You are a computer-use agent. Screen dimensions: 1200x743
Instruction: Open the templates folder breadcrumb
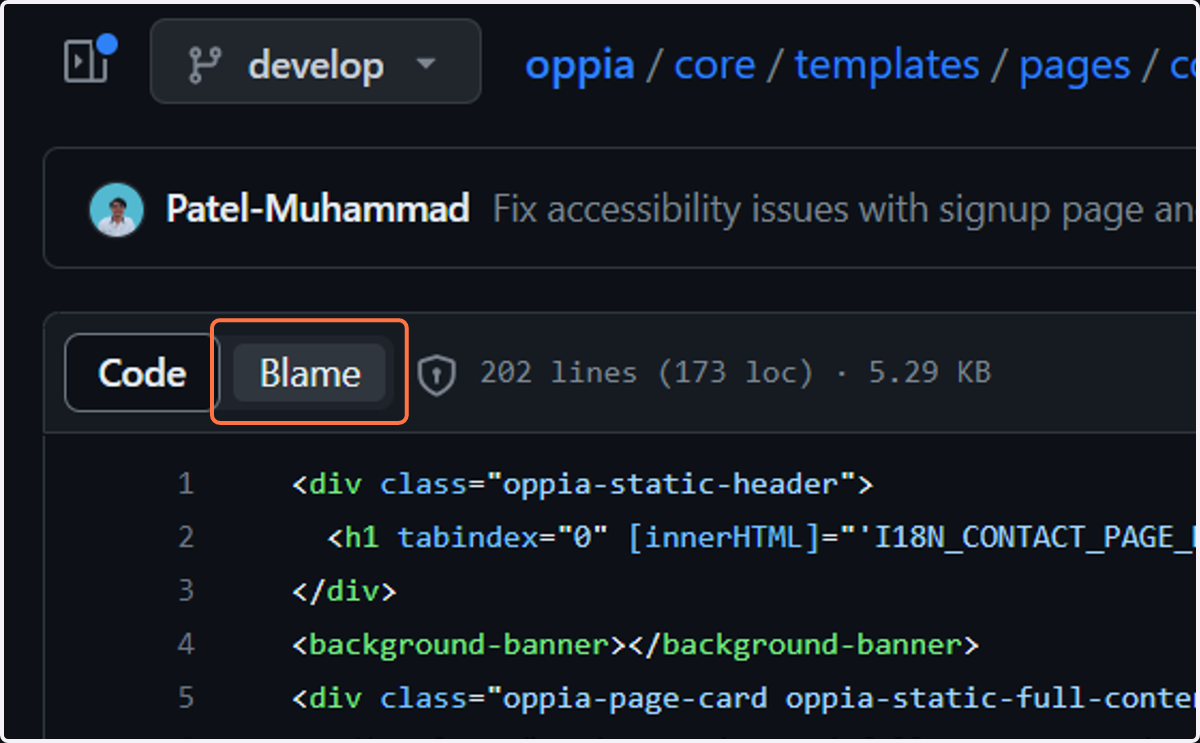887,66
